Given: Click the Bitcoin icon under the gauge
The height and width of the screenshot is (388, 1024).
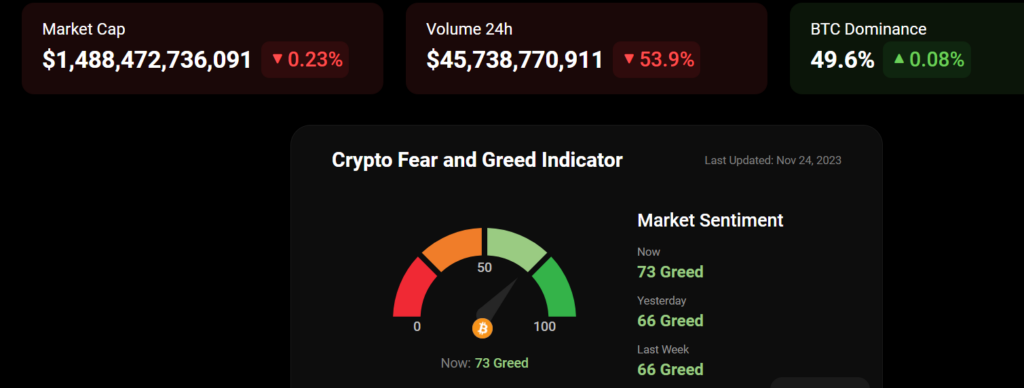Looking at the screenshot, I should click(x=483, y=329).
